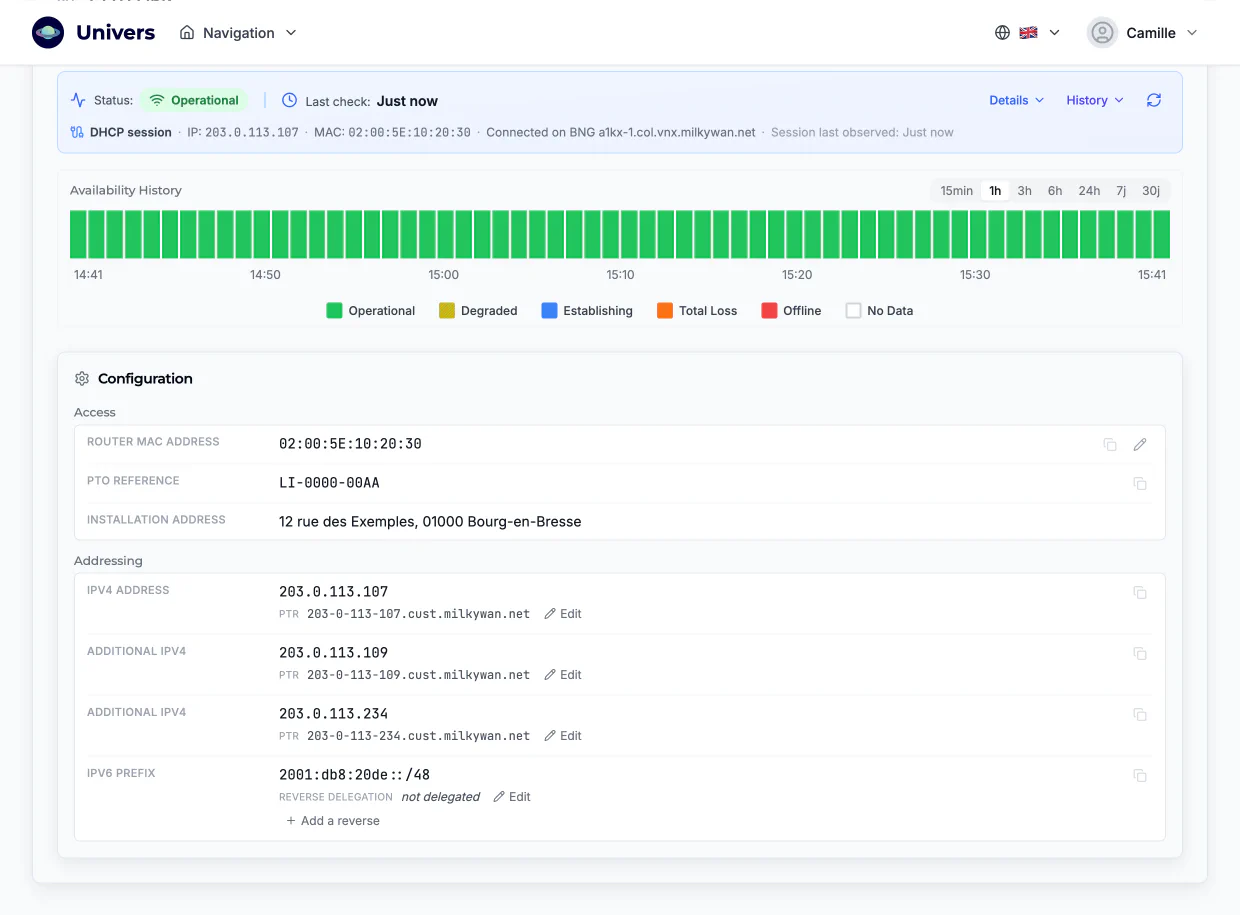Click the last availability bar at 15:41
The width and height of the screenshot is (1240, 915).
(x=1161, y=234)
